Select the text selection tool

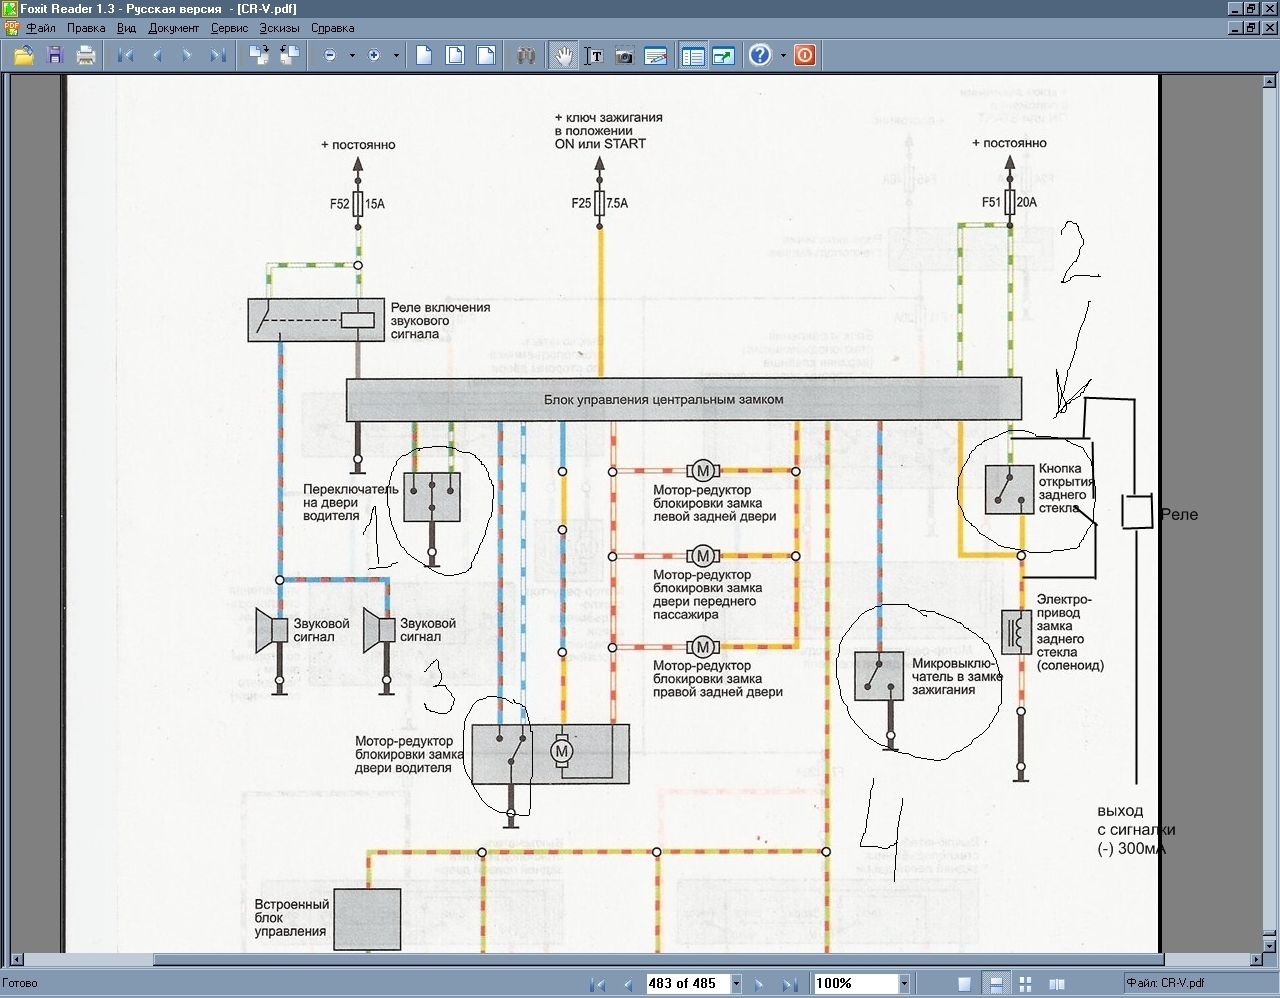click(594, 56)
